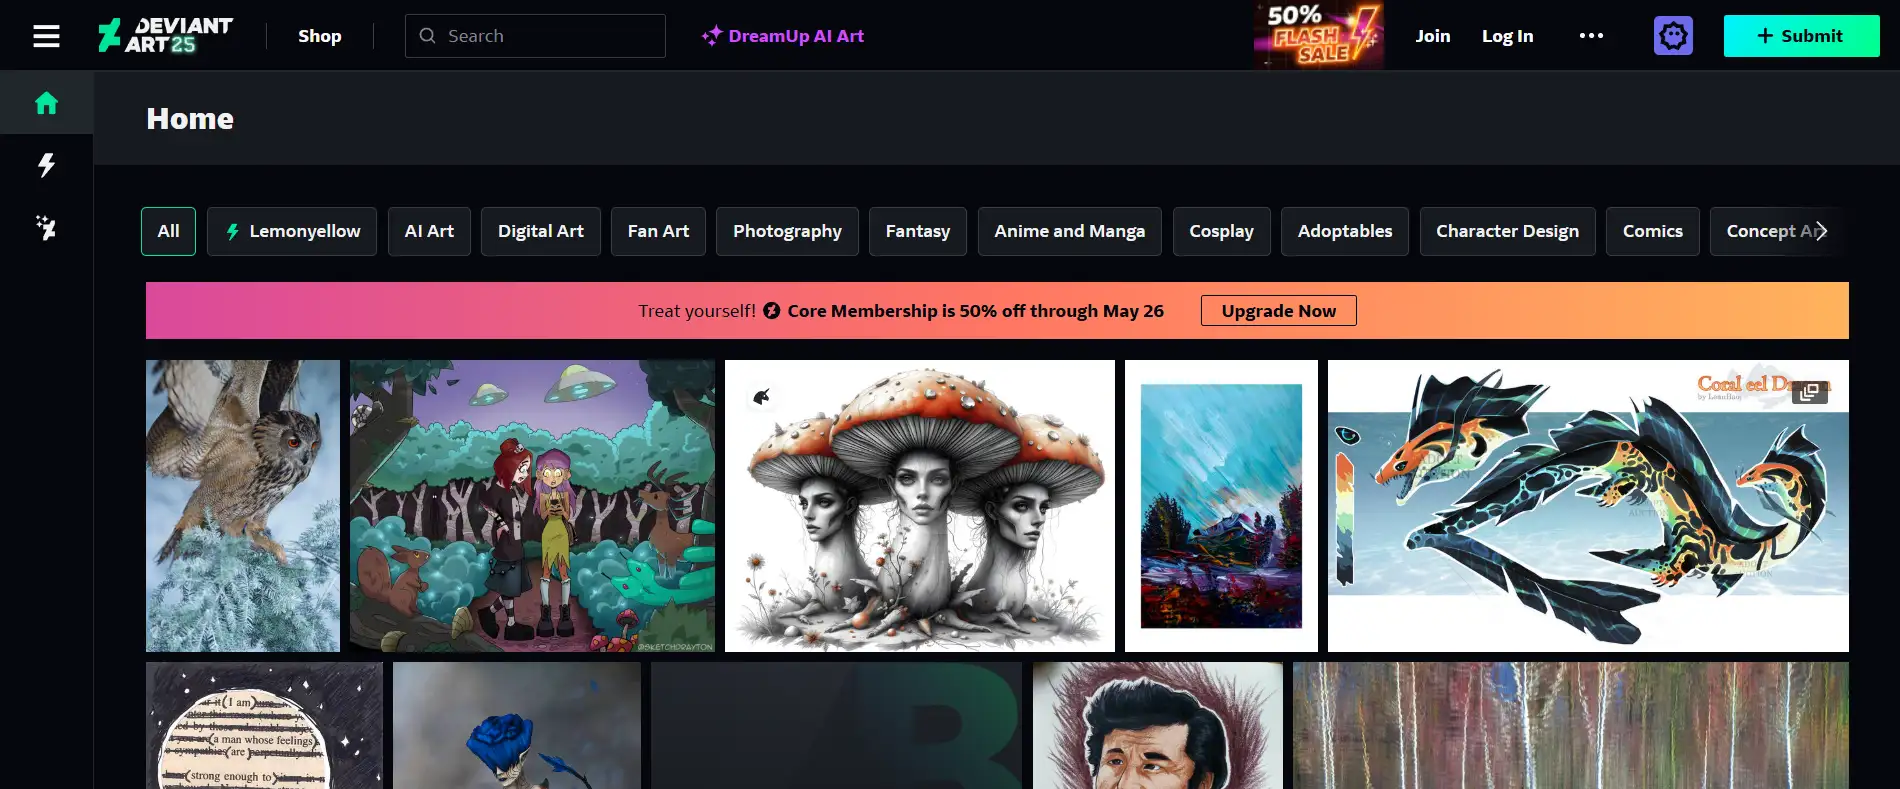
Task: Click the search magnifier icon
Action: (427, 36)
